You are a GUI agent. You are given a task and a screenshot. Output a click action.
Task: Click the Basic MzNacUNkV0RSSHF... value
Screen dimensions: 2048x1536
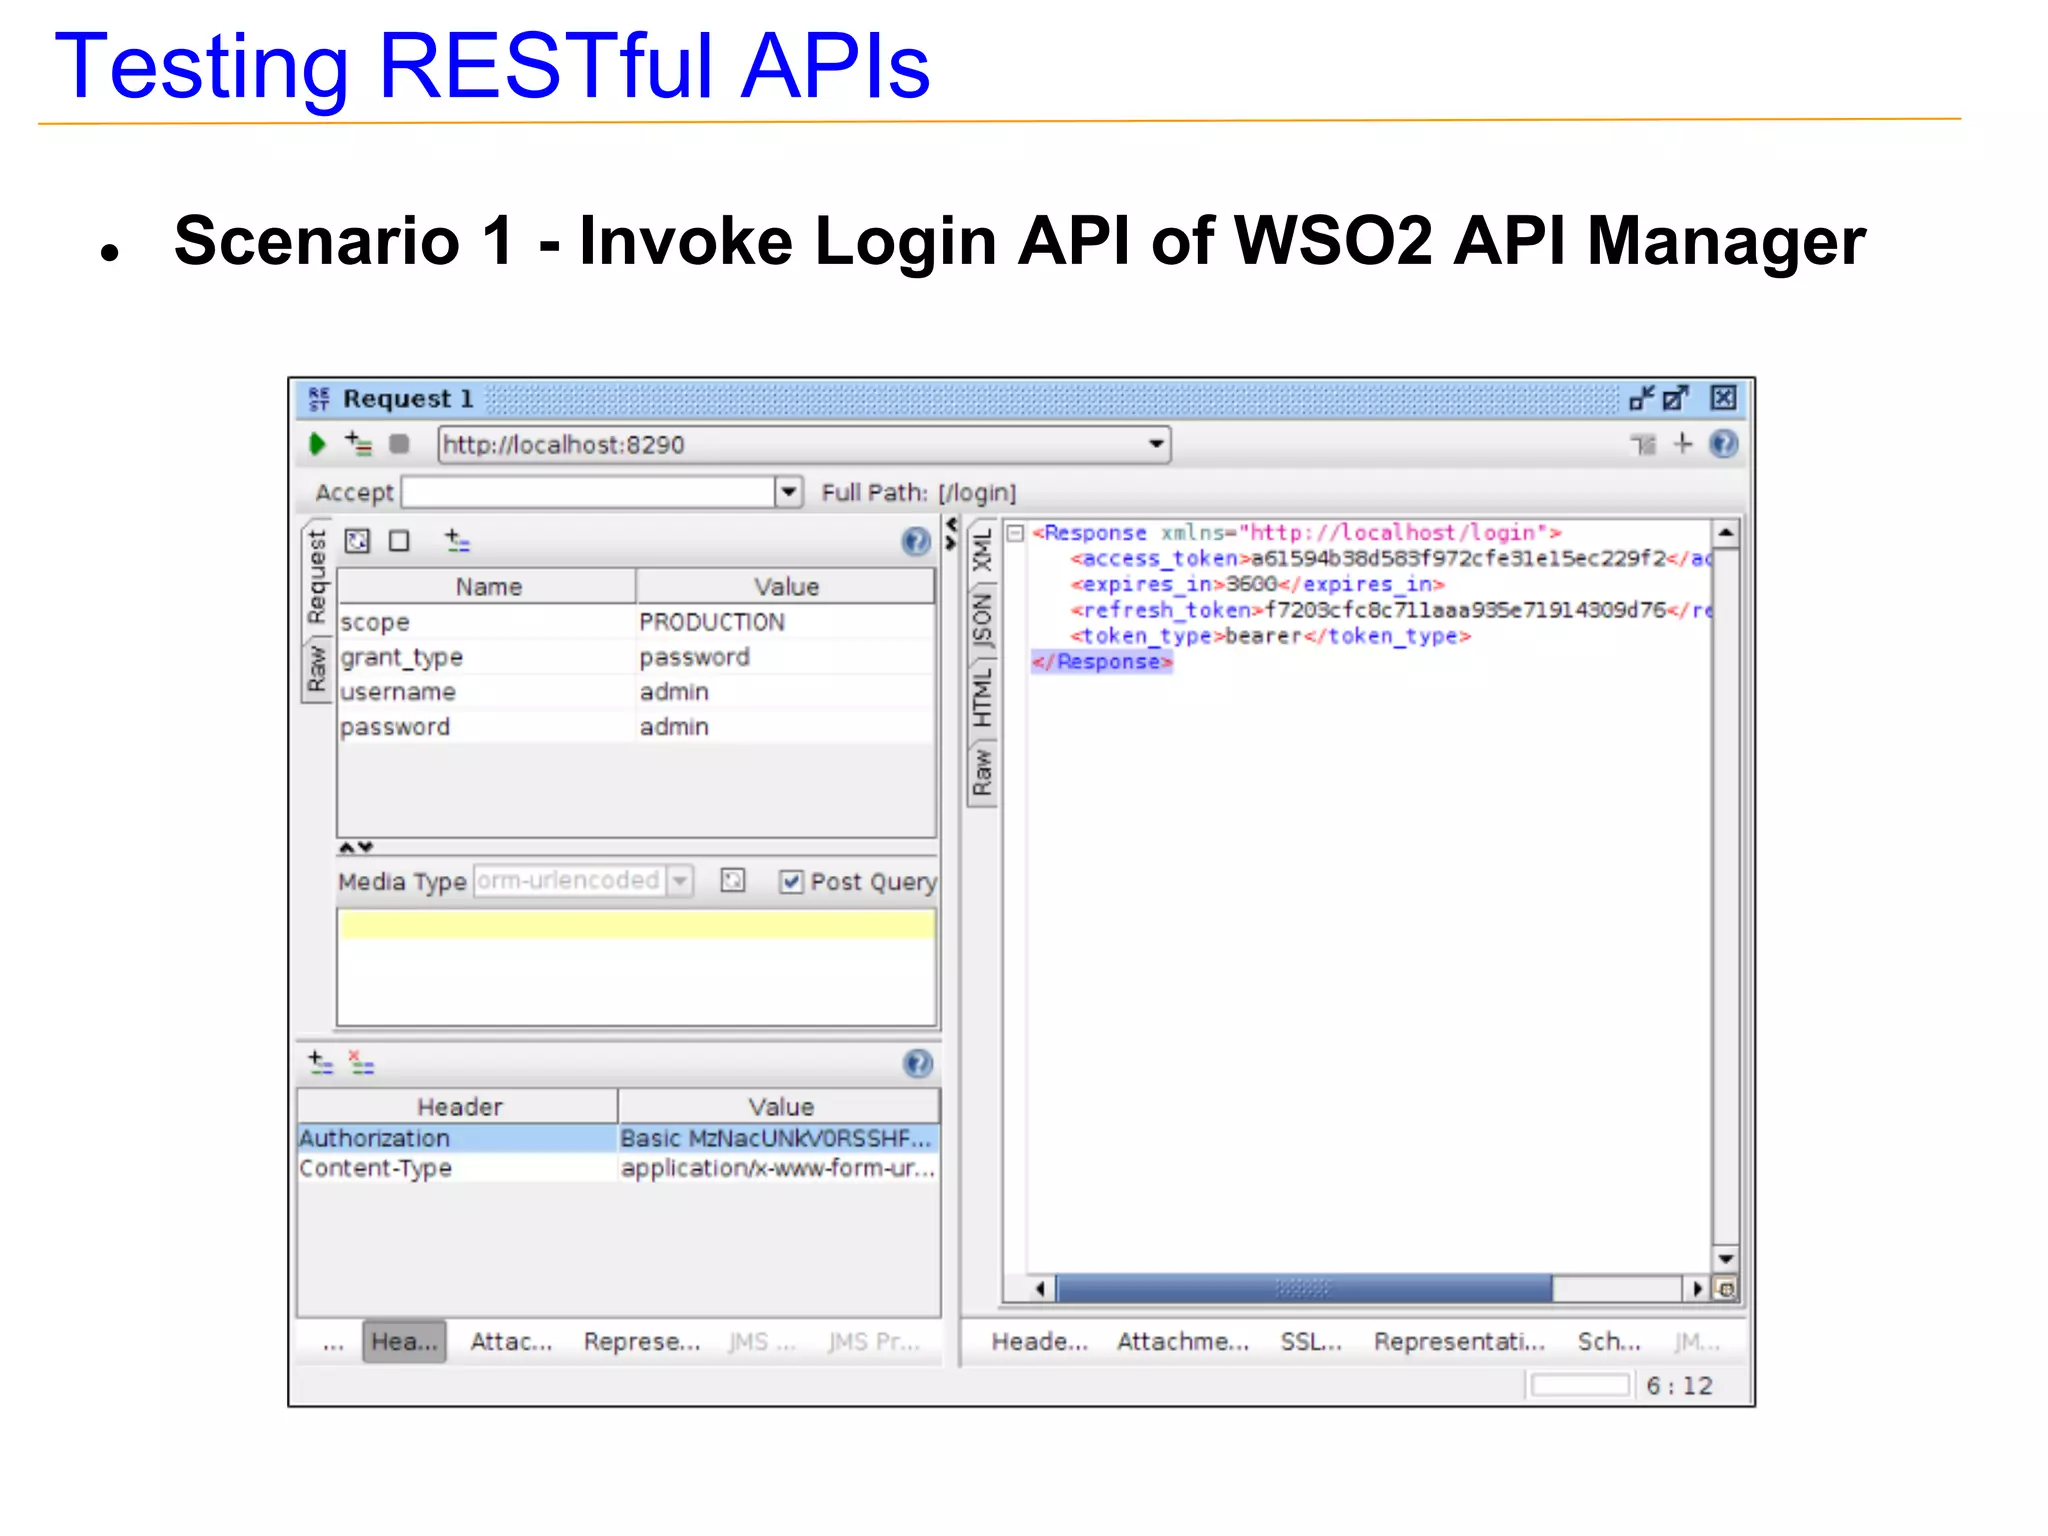[775, 1138]
